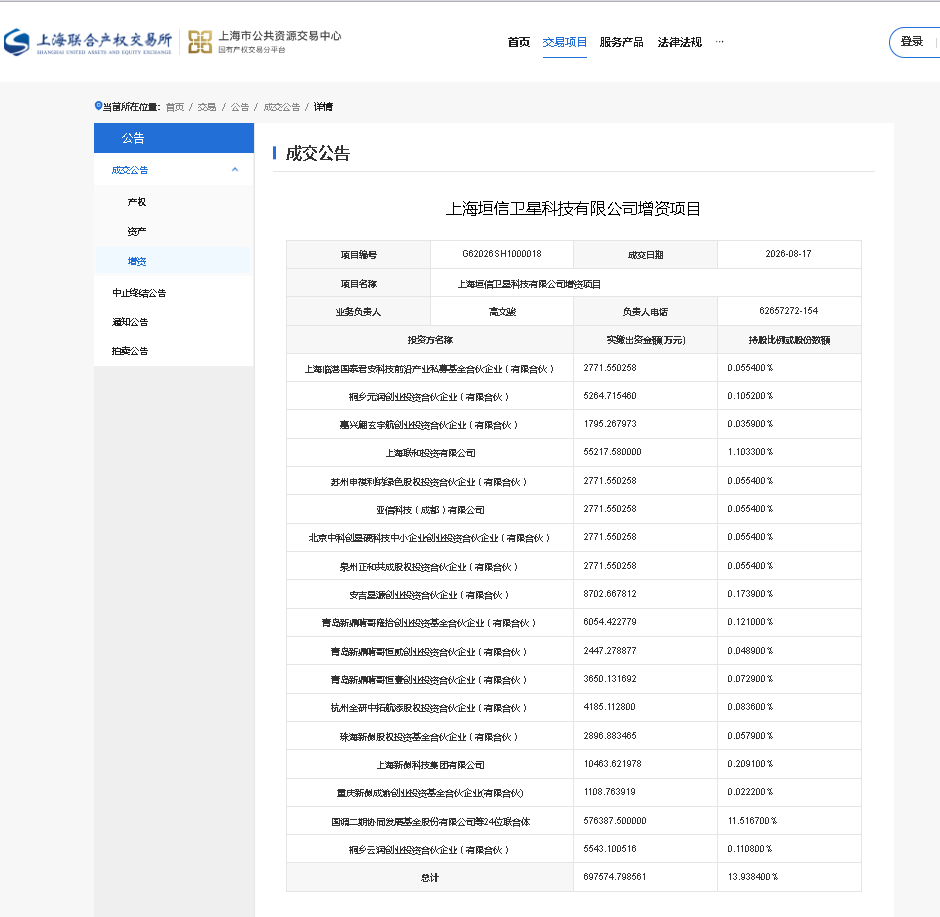
Task: Click the amount 4185.112800
Action: tap(610, 707)
